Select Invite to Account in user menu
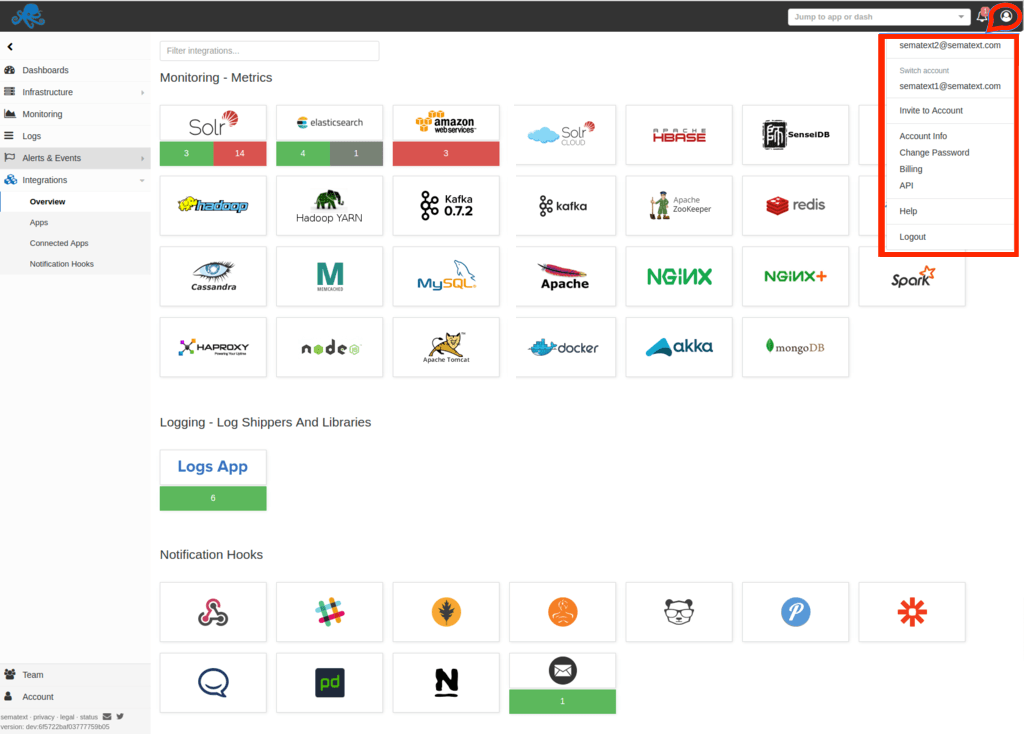1024x734 pixels. click(x=931, y=111)
